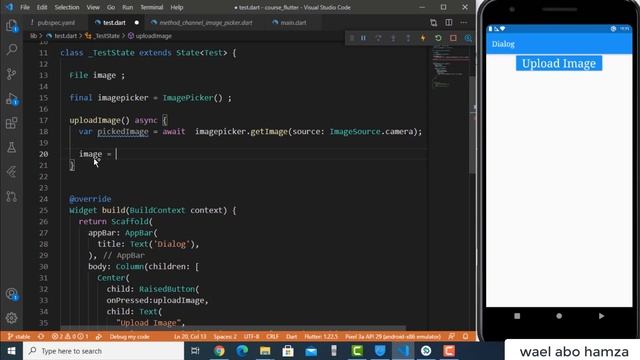This screenshot has width=640, height=360.
Task: Split the editor to the right
Action: click(x=449, y=23)
